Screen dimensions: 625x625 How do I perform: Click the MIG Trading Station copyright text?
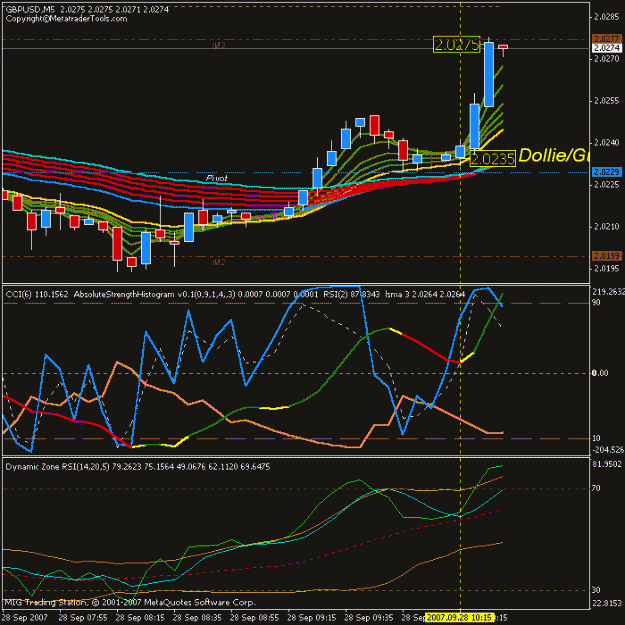tap(130, 602)
